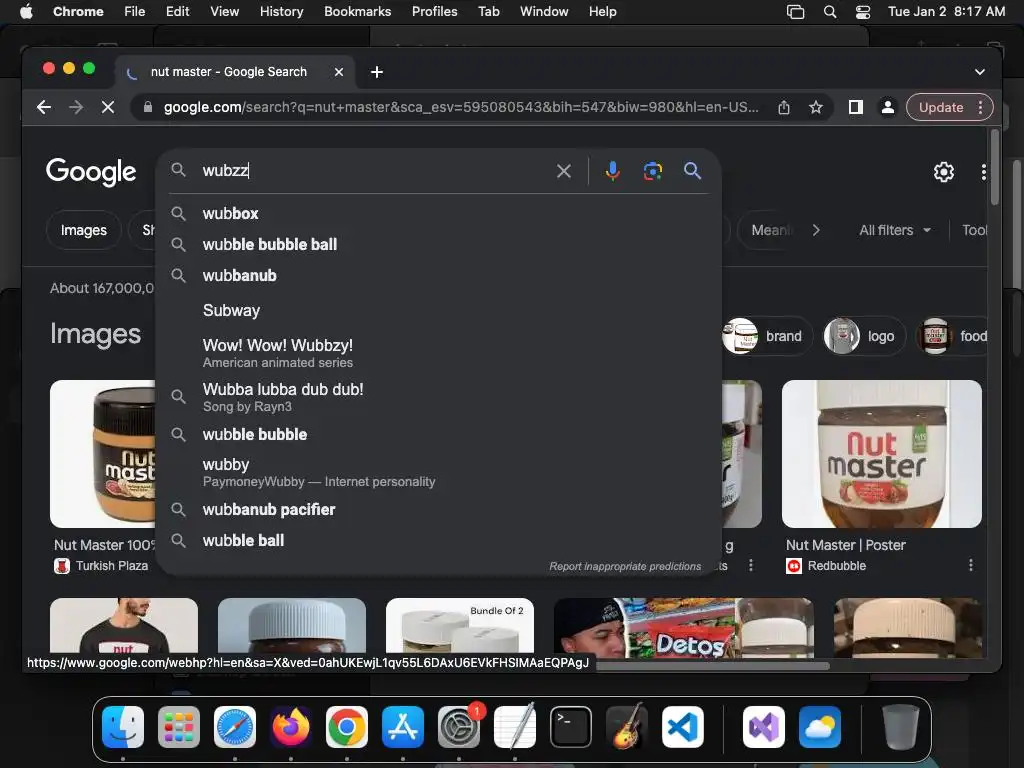Open more options for Redbubble image result

coord(970,565)
